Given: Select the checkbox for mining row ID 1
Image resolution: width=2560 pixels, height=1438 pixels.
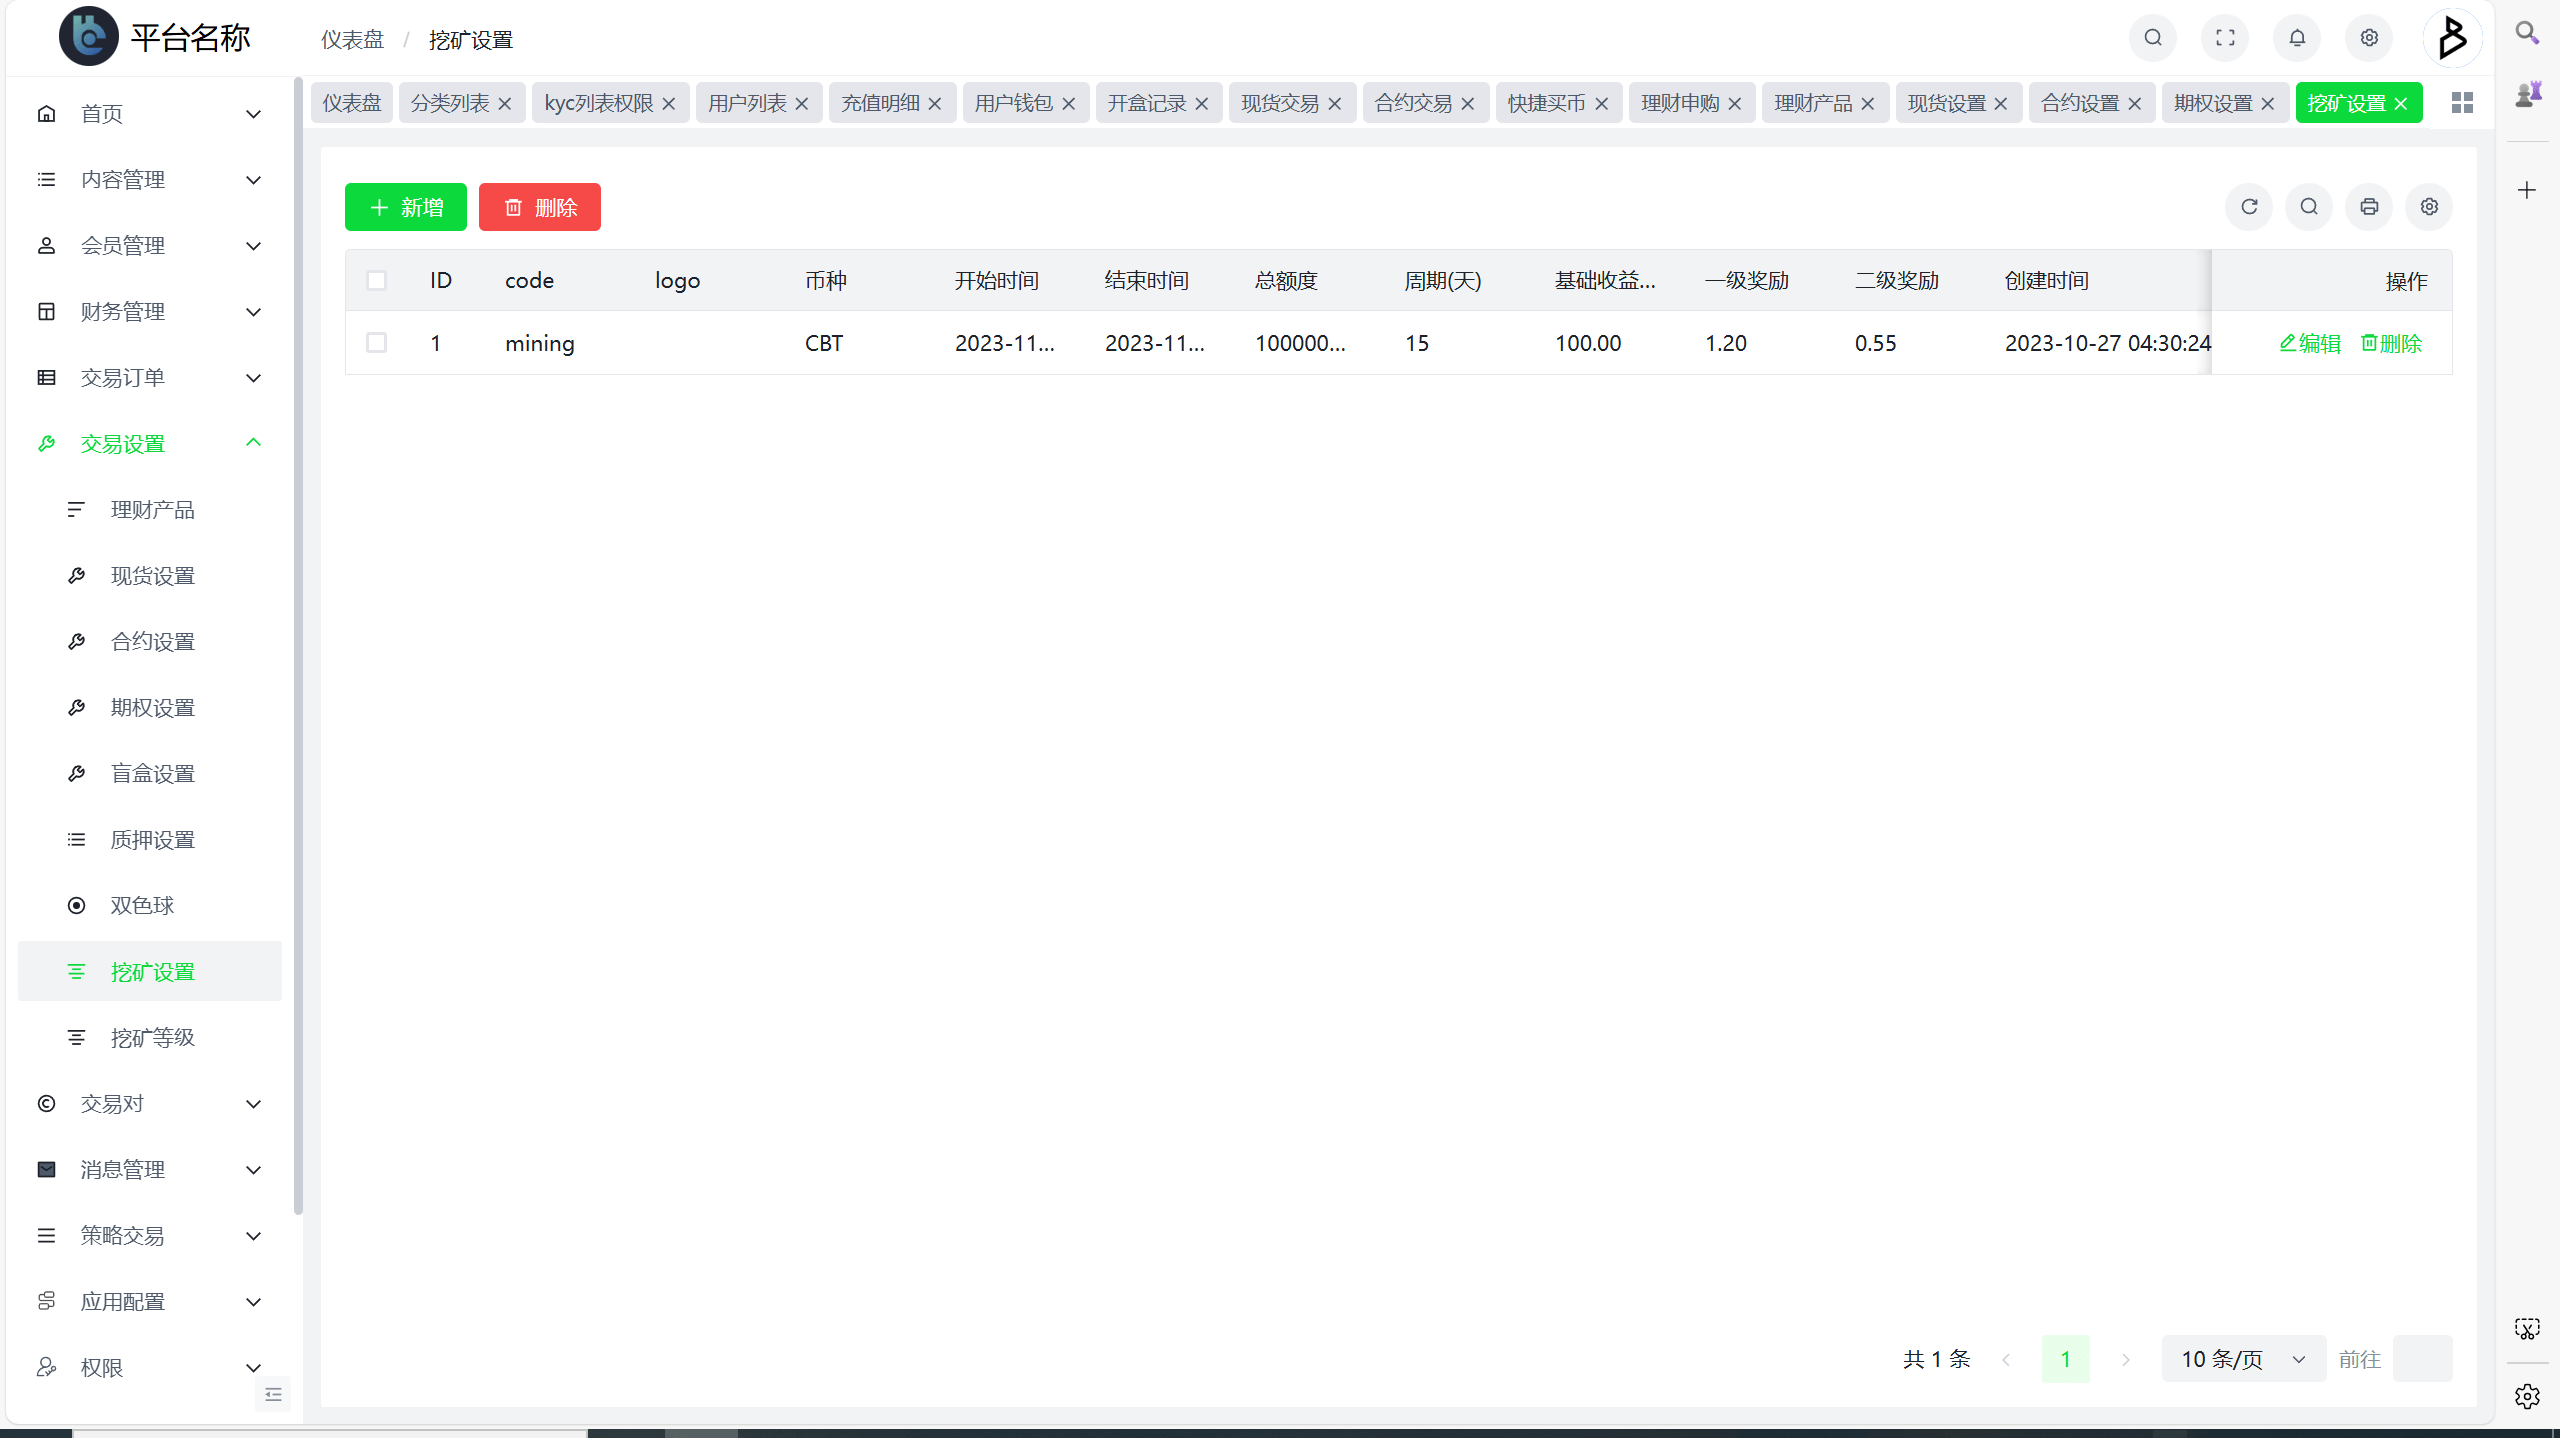Looking at the screenshot, I should 377,342.
